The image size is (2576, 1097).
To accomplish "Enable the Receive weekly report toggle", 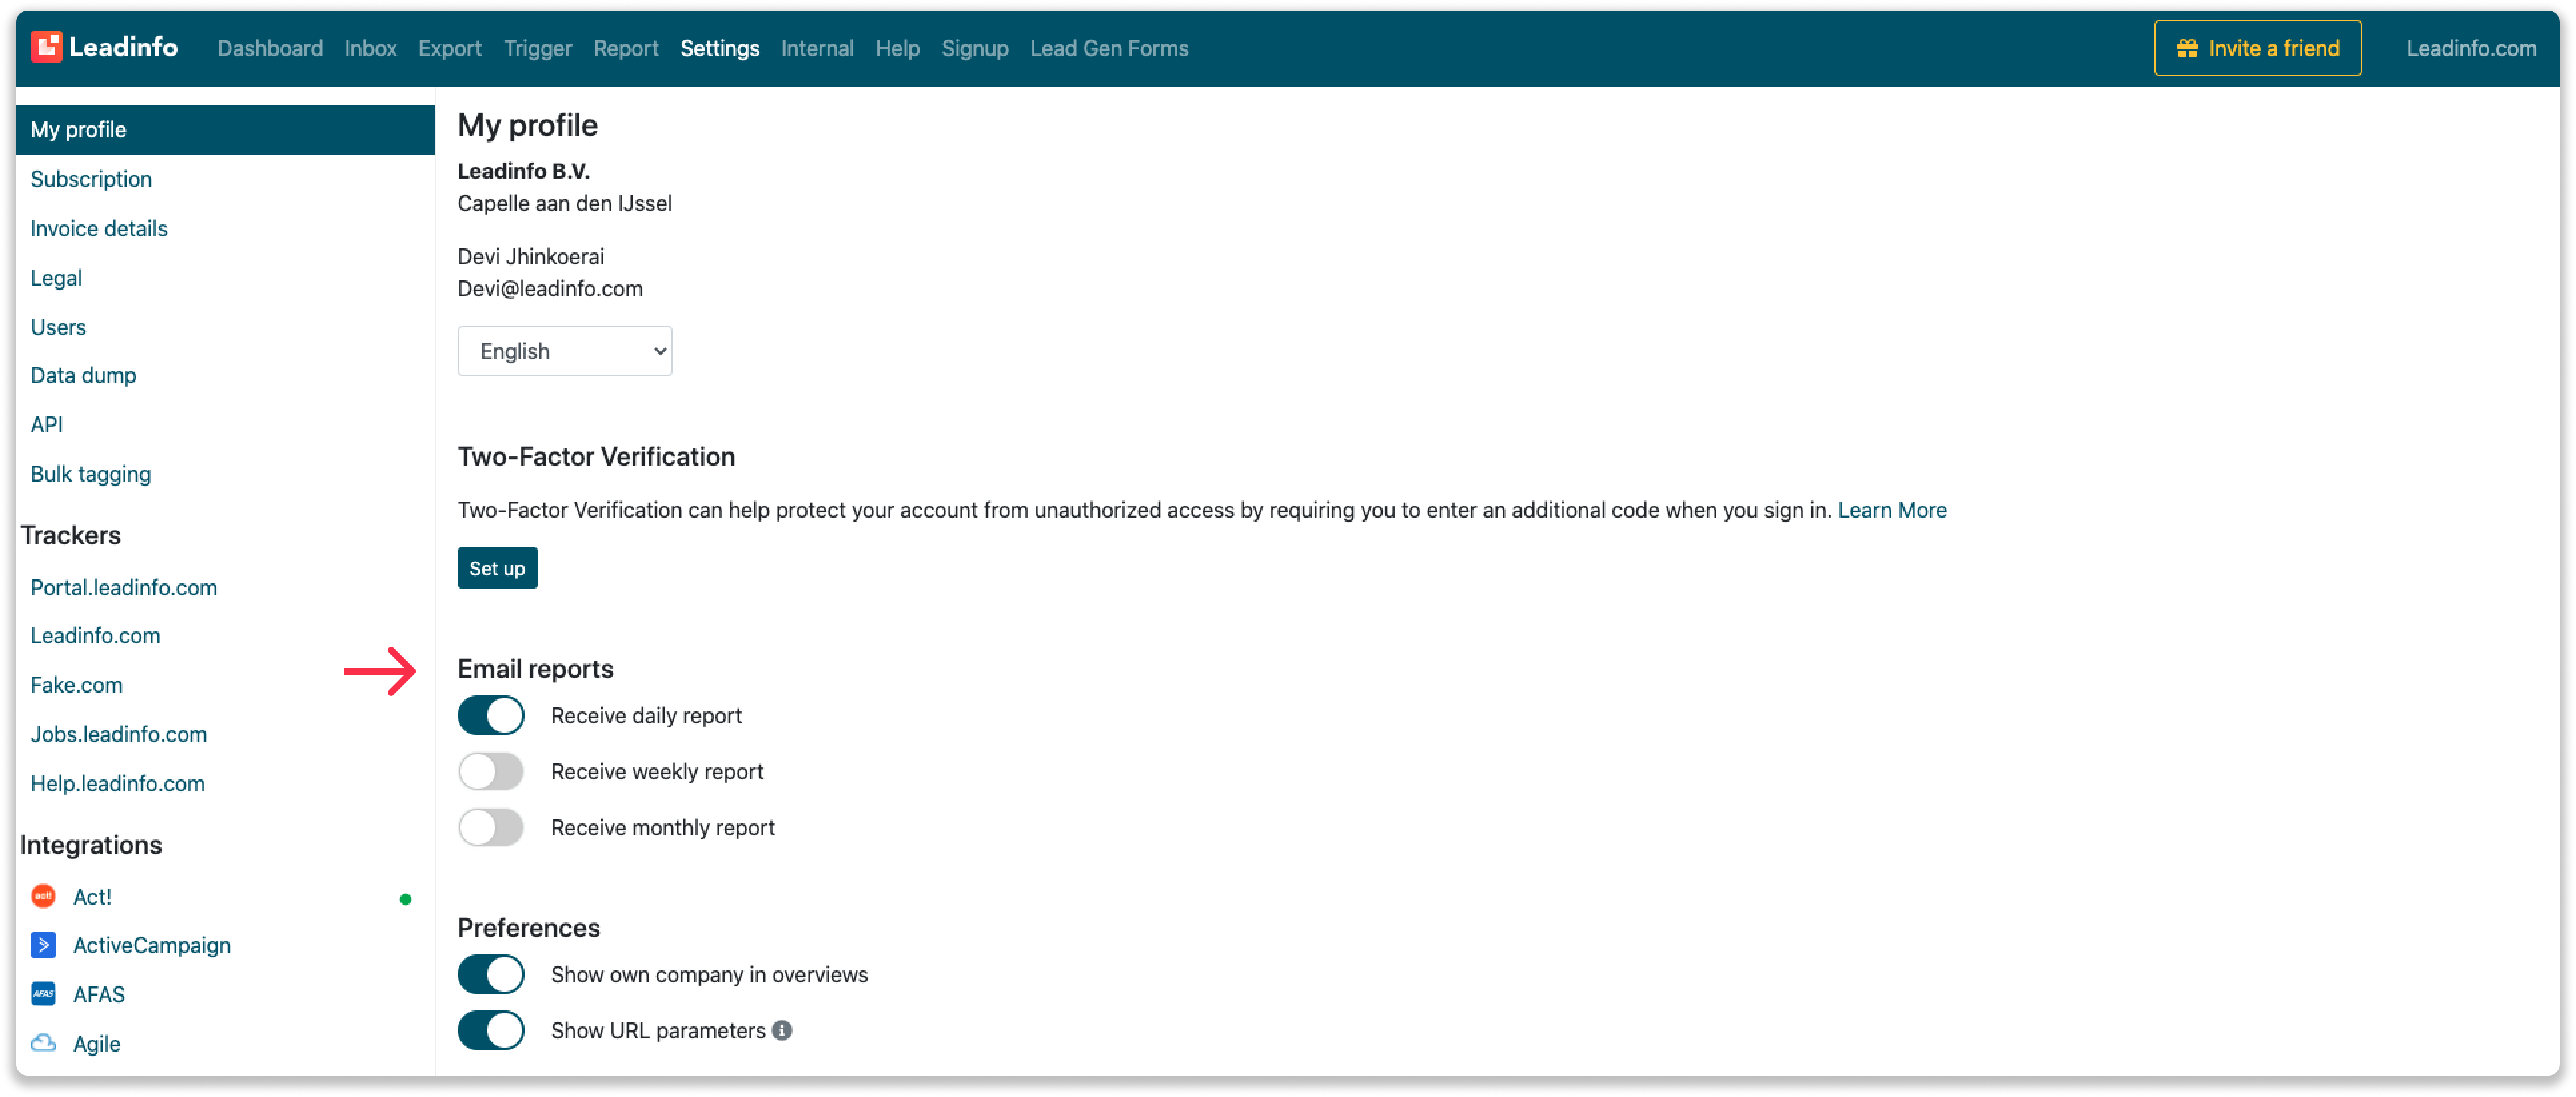I will tap(491, 771).
